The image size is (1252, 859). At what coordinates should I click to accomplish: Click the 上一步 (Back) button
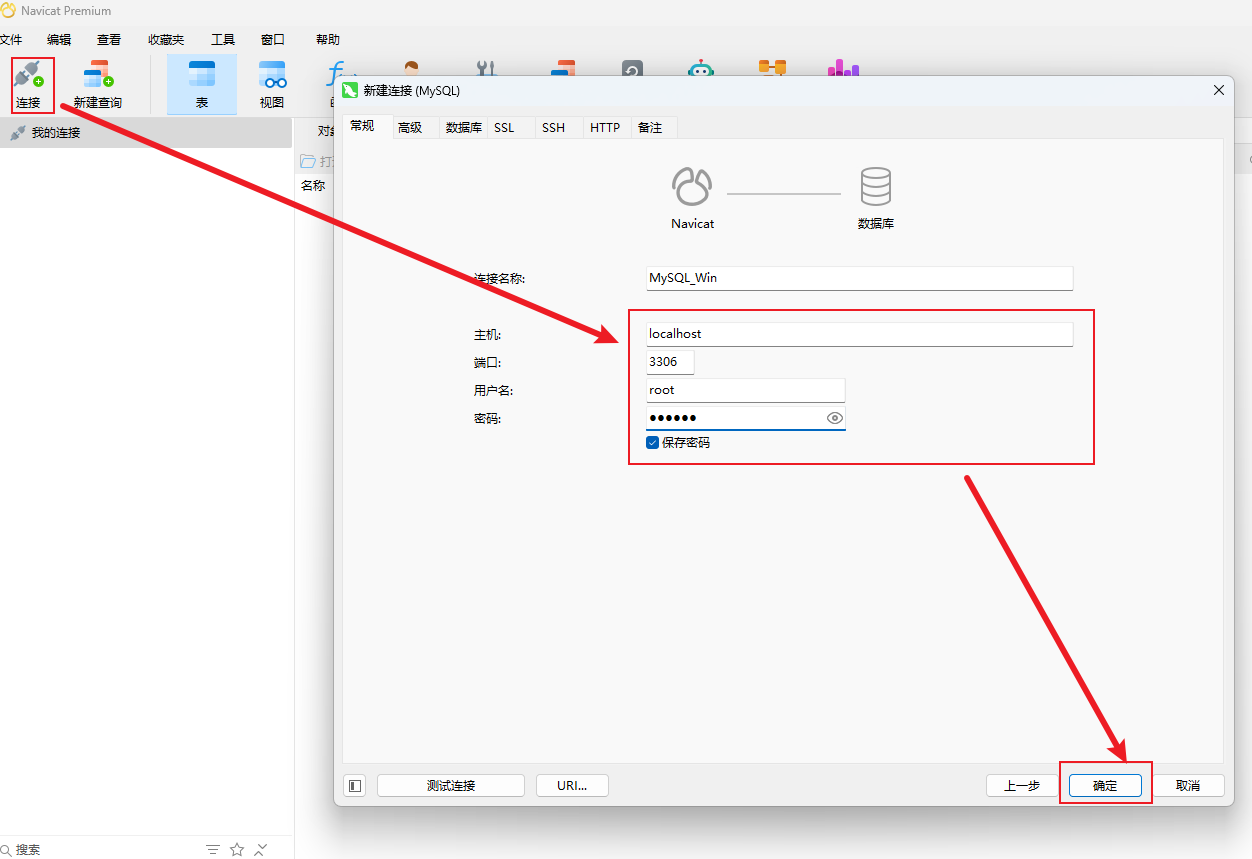pos(1022,786)
